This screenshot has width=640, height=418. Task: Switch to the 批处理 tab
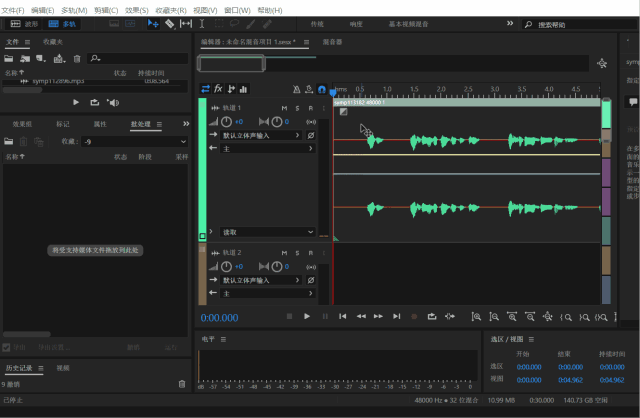(140, 124)
